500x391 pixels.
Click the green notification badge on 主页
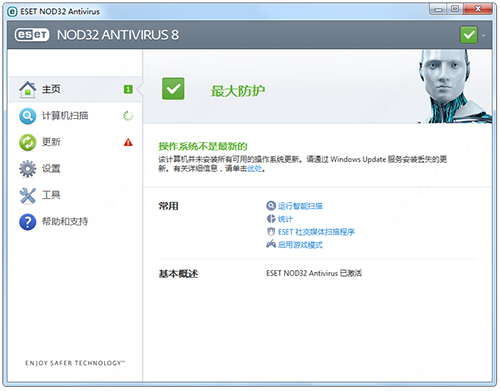pyautogui.click(x=128, y=89)
